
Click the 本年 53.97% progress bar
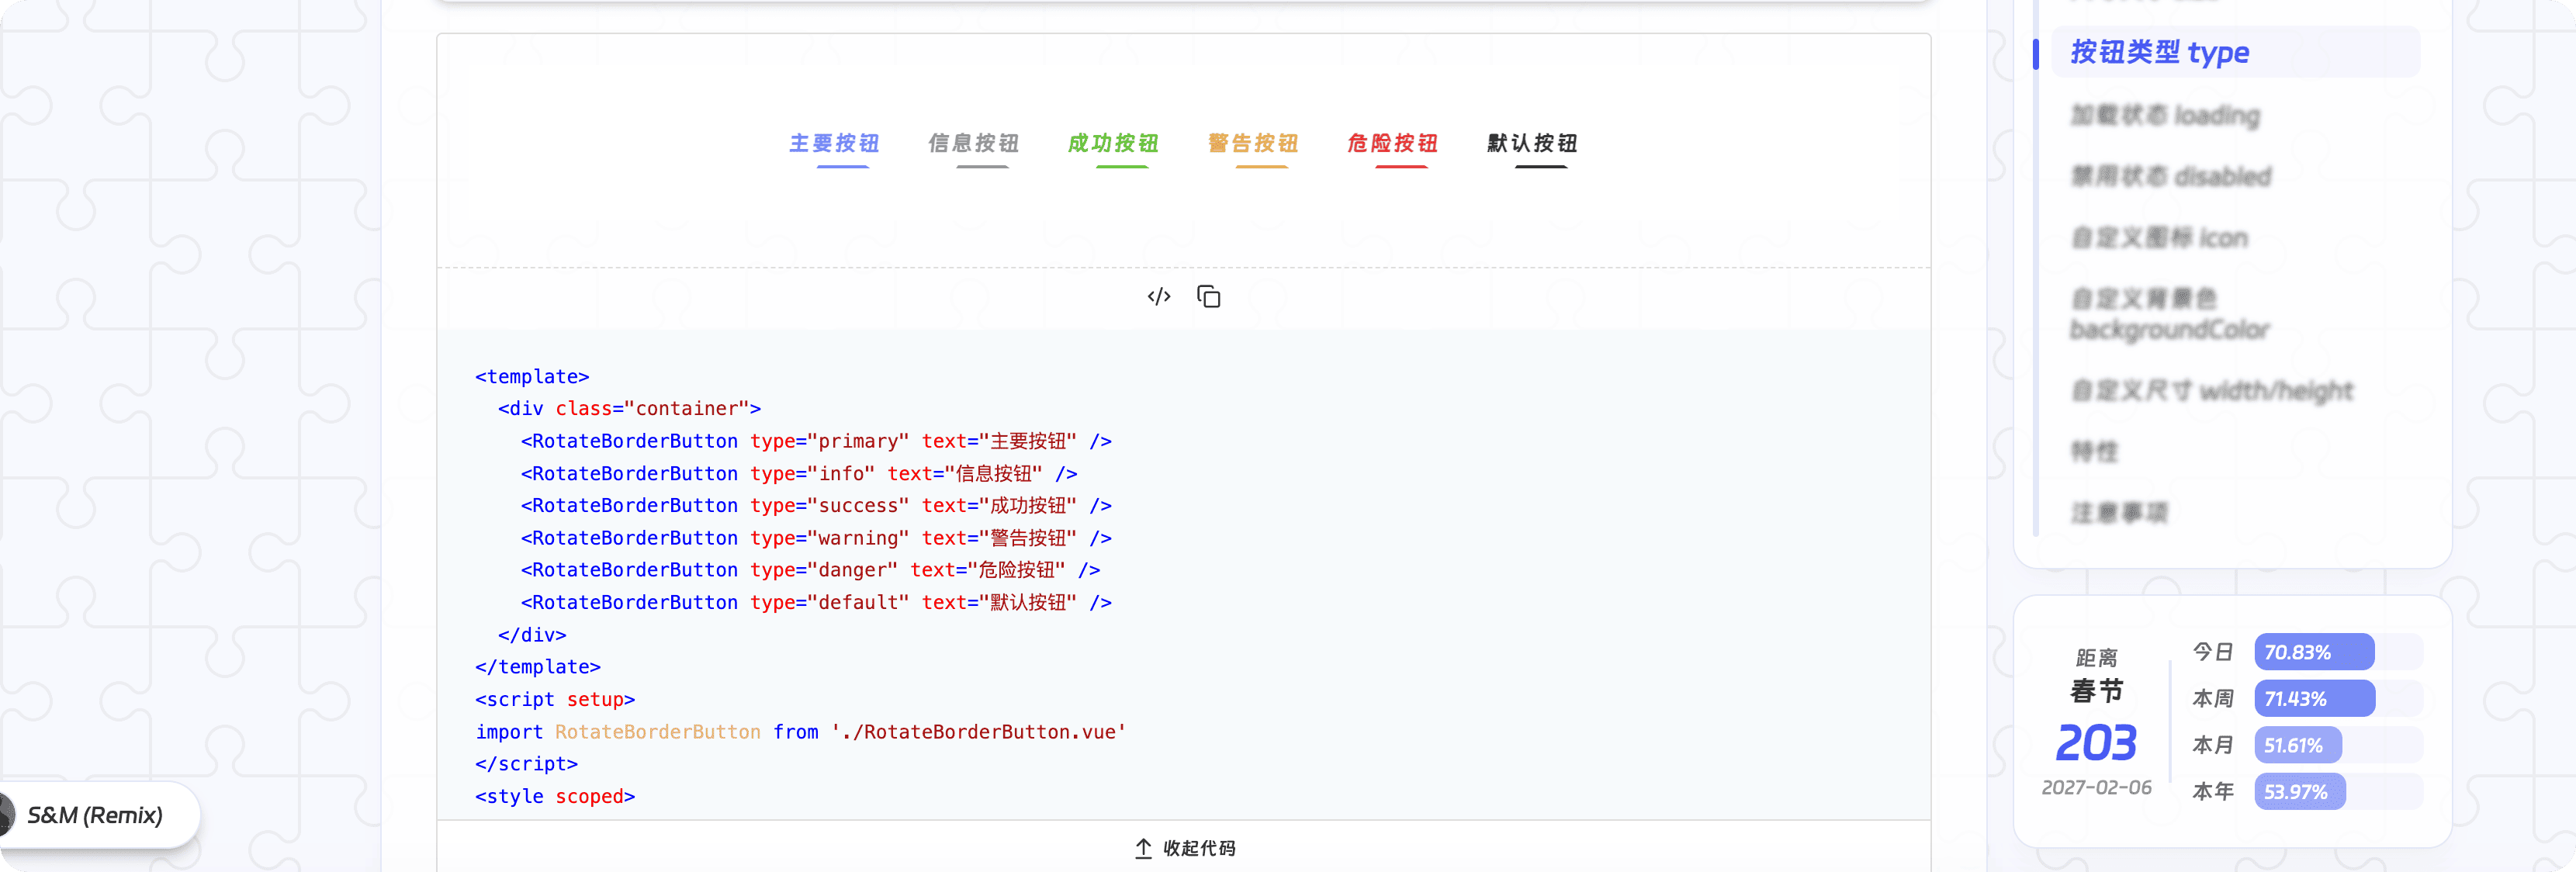pos(2338,791)
